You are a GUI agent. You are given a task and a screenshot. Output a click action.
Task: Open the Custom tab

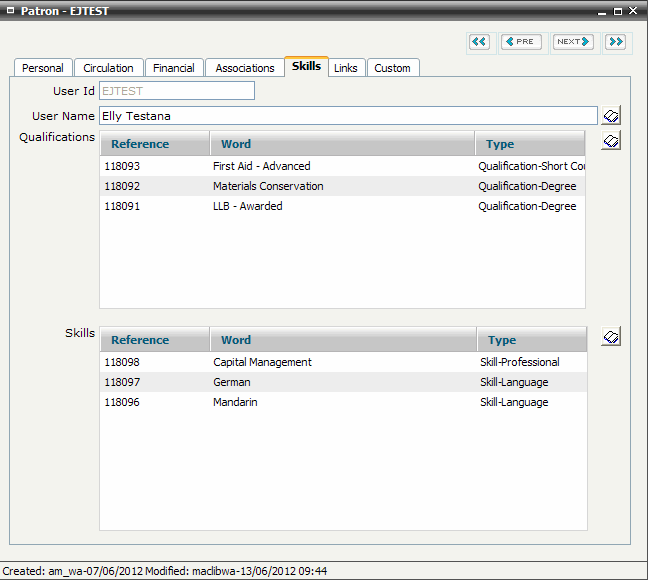point(392,68)
